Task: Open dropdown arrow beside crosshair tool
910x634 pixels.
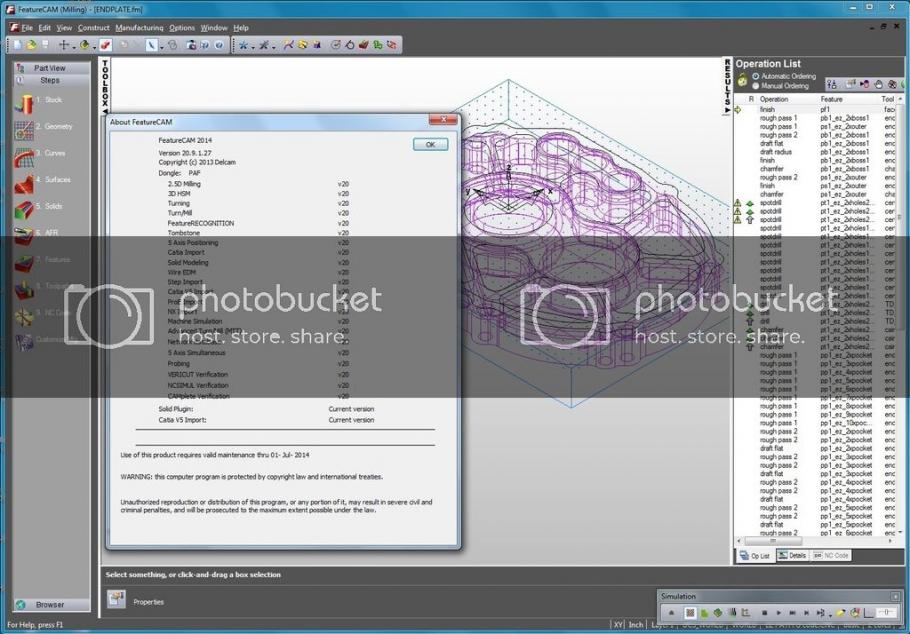Action: pos(74,46)
